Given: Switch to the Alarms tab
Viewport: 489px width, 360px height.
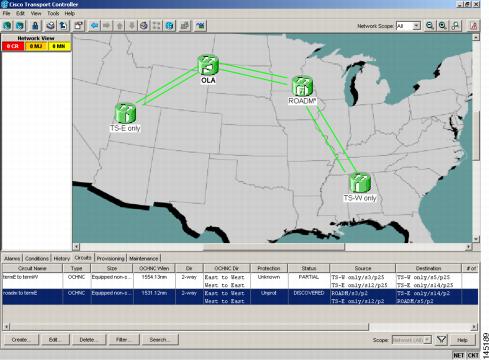Looking at the screenshot, I should (x=12, y=258).
